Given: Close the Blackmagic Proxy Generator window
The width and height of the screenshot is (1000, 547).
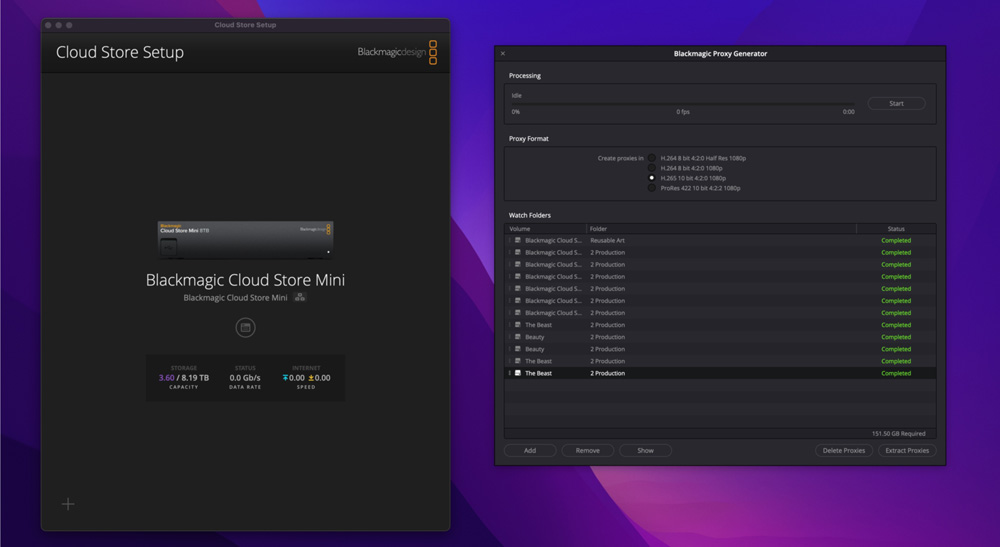Looking at the screenshot, I should [x=503, y=54].
